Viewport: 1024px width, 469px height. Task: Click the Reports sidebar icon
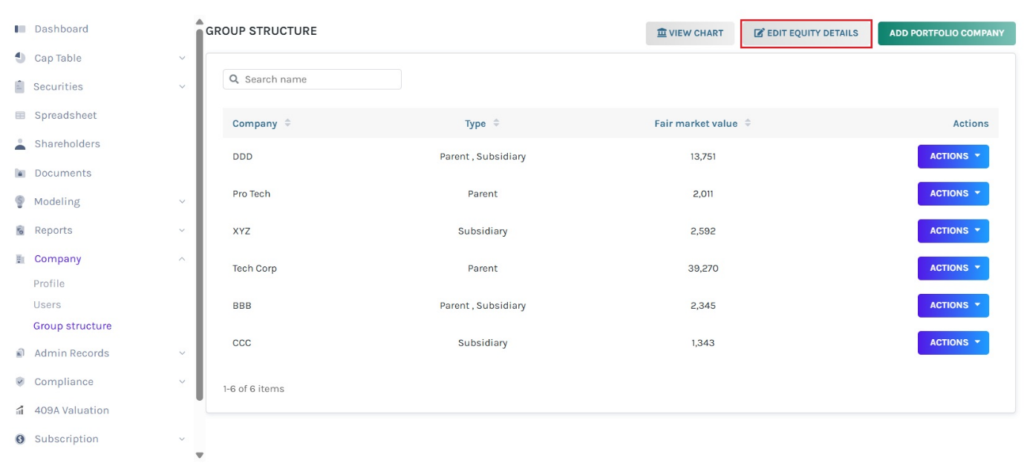(20, 231)
